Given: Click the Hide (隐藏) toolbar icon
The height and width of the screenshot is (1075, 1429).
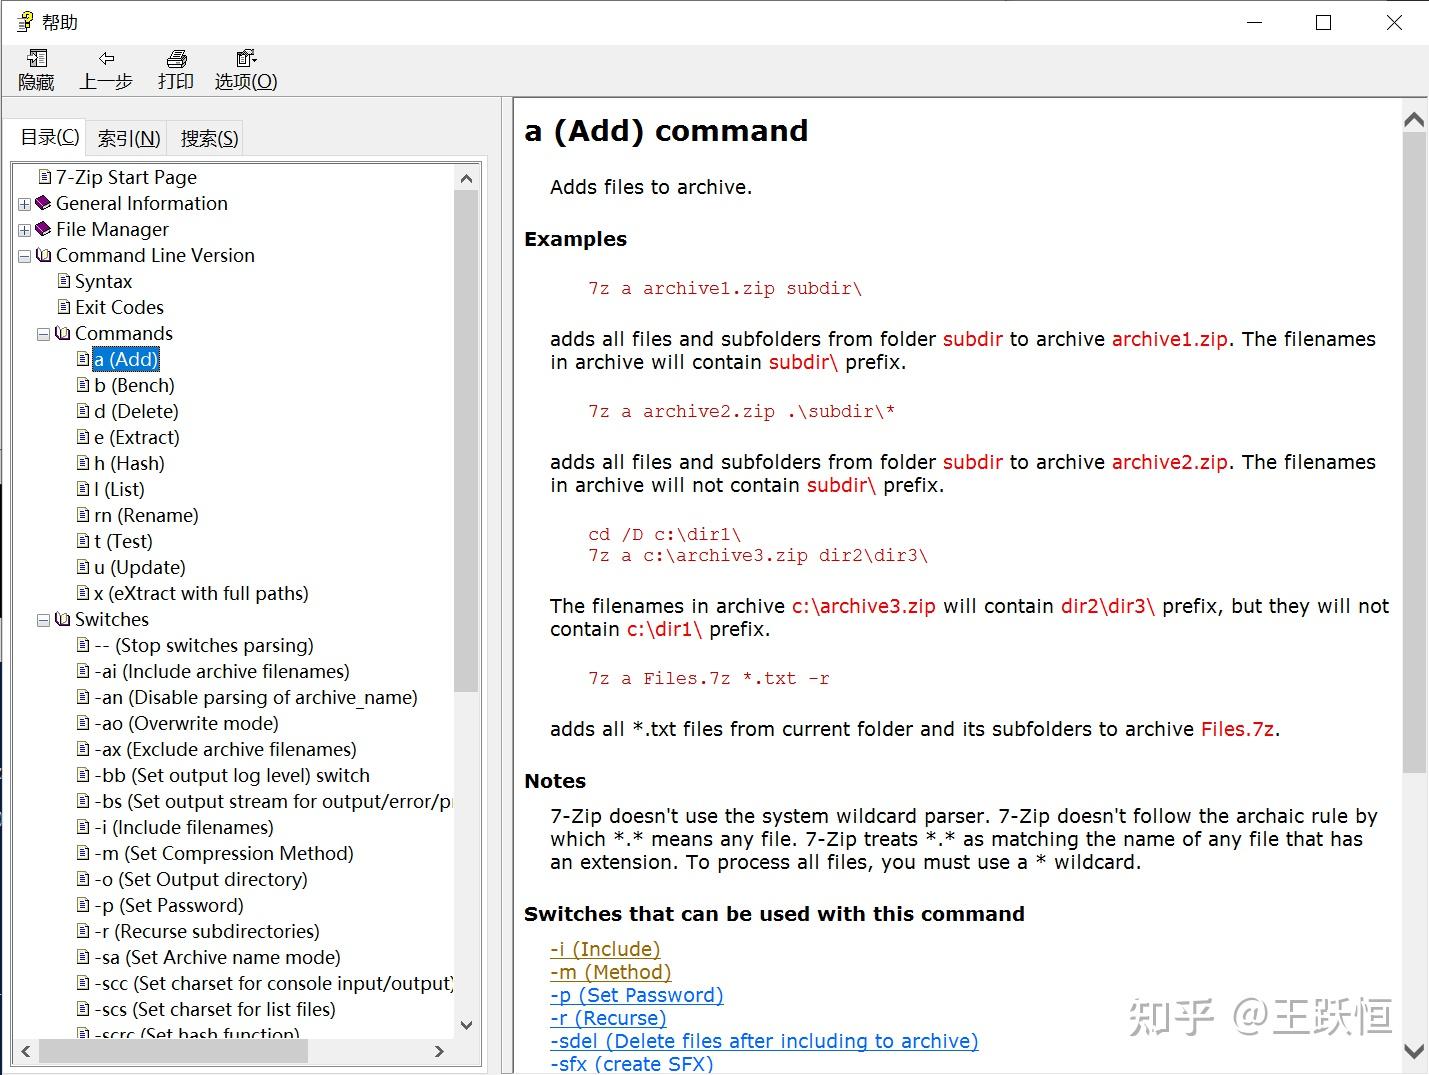Looking at the screenshot, I should [37, 58].
